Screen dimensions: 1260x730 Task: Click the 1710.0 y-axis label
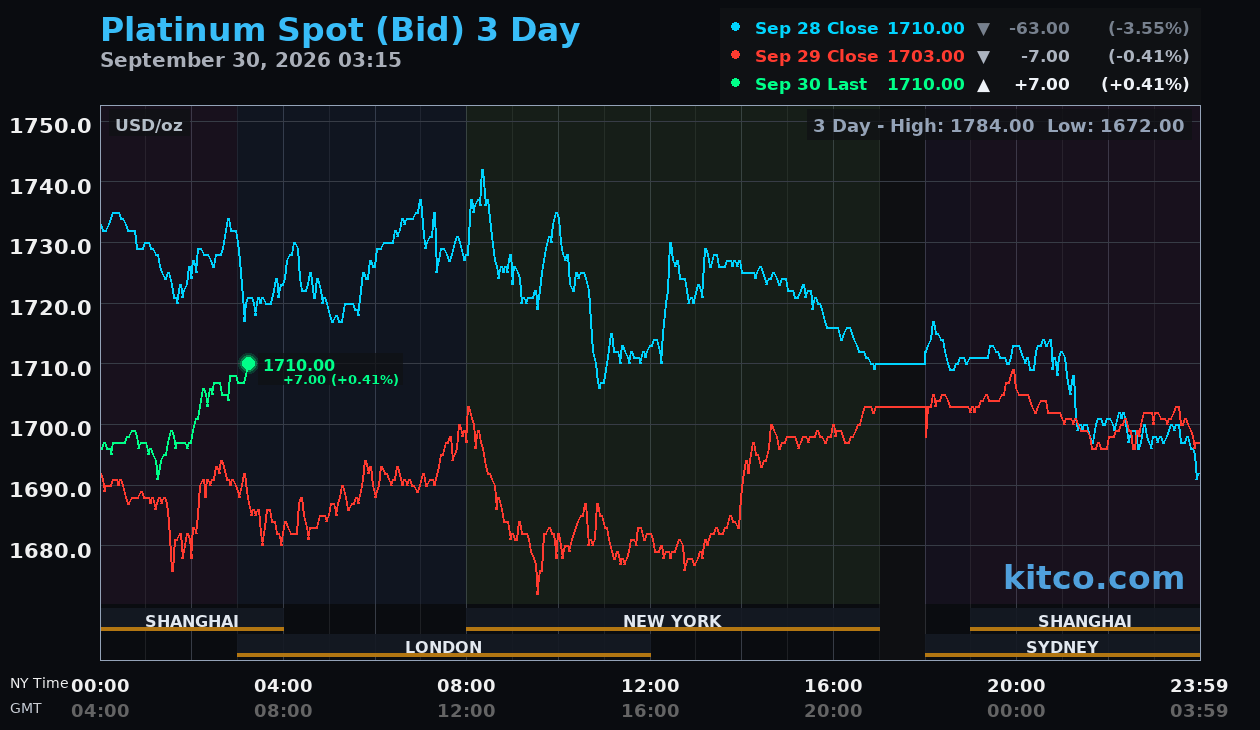[51, 368]
